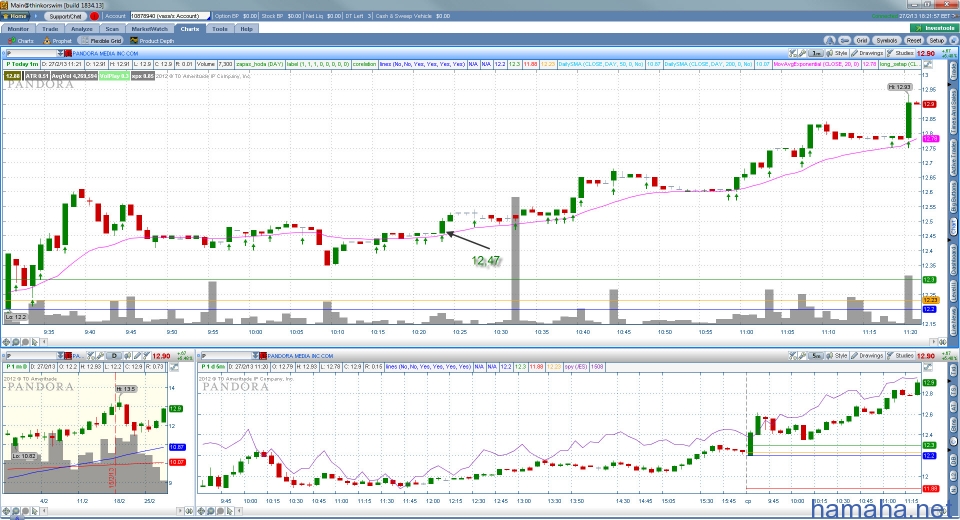
Task: Open the Home button menu
Action: point(15,16)
